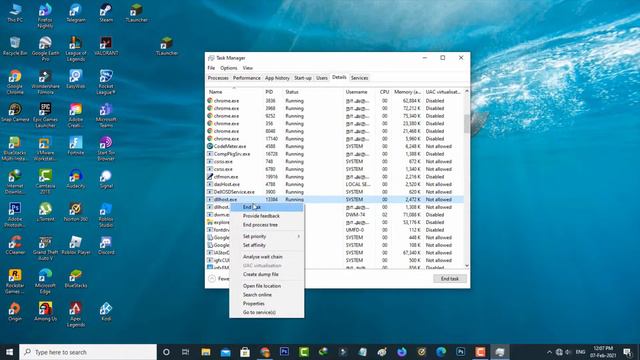Open the Start-up tab

coord(302,78)
